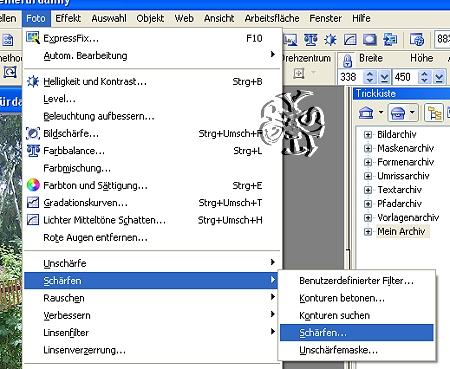Click the Höhe value spinner arrows

click(x=424, y=77)
